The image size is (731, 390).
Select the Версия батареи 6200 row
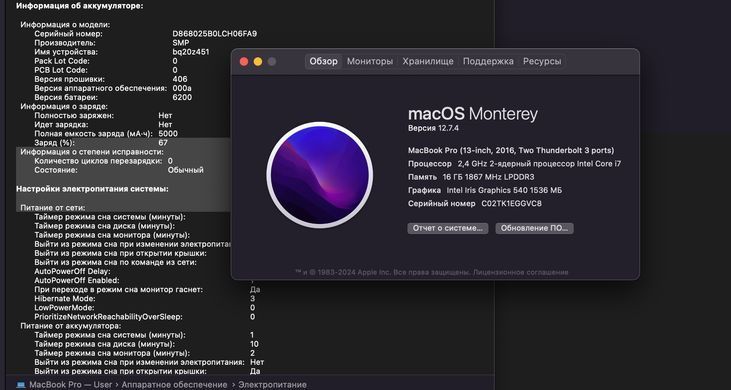[x=113, y=97]
